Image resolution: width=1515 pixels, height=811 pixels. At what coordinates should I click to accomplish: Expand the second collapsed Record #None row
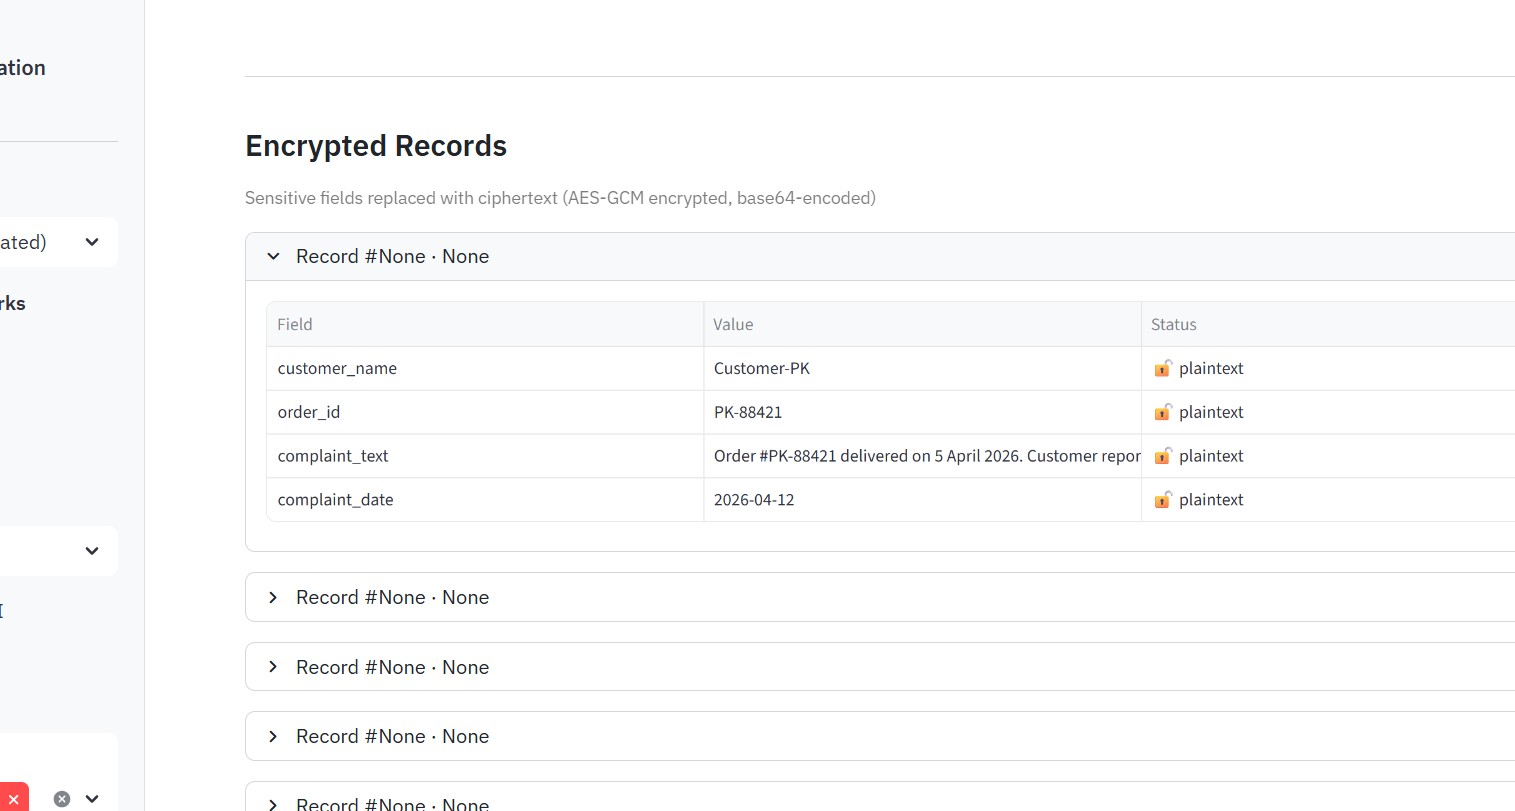pos(880,667)
